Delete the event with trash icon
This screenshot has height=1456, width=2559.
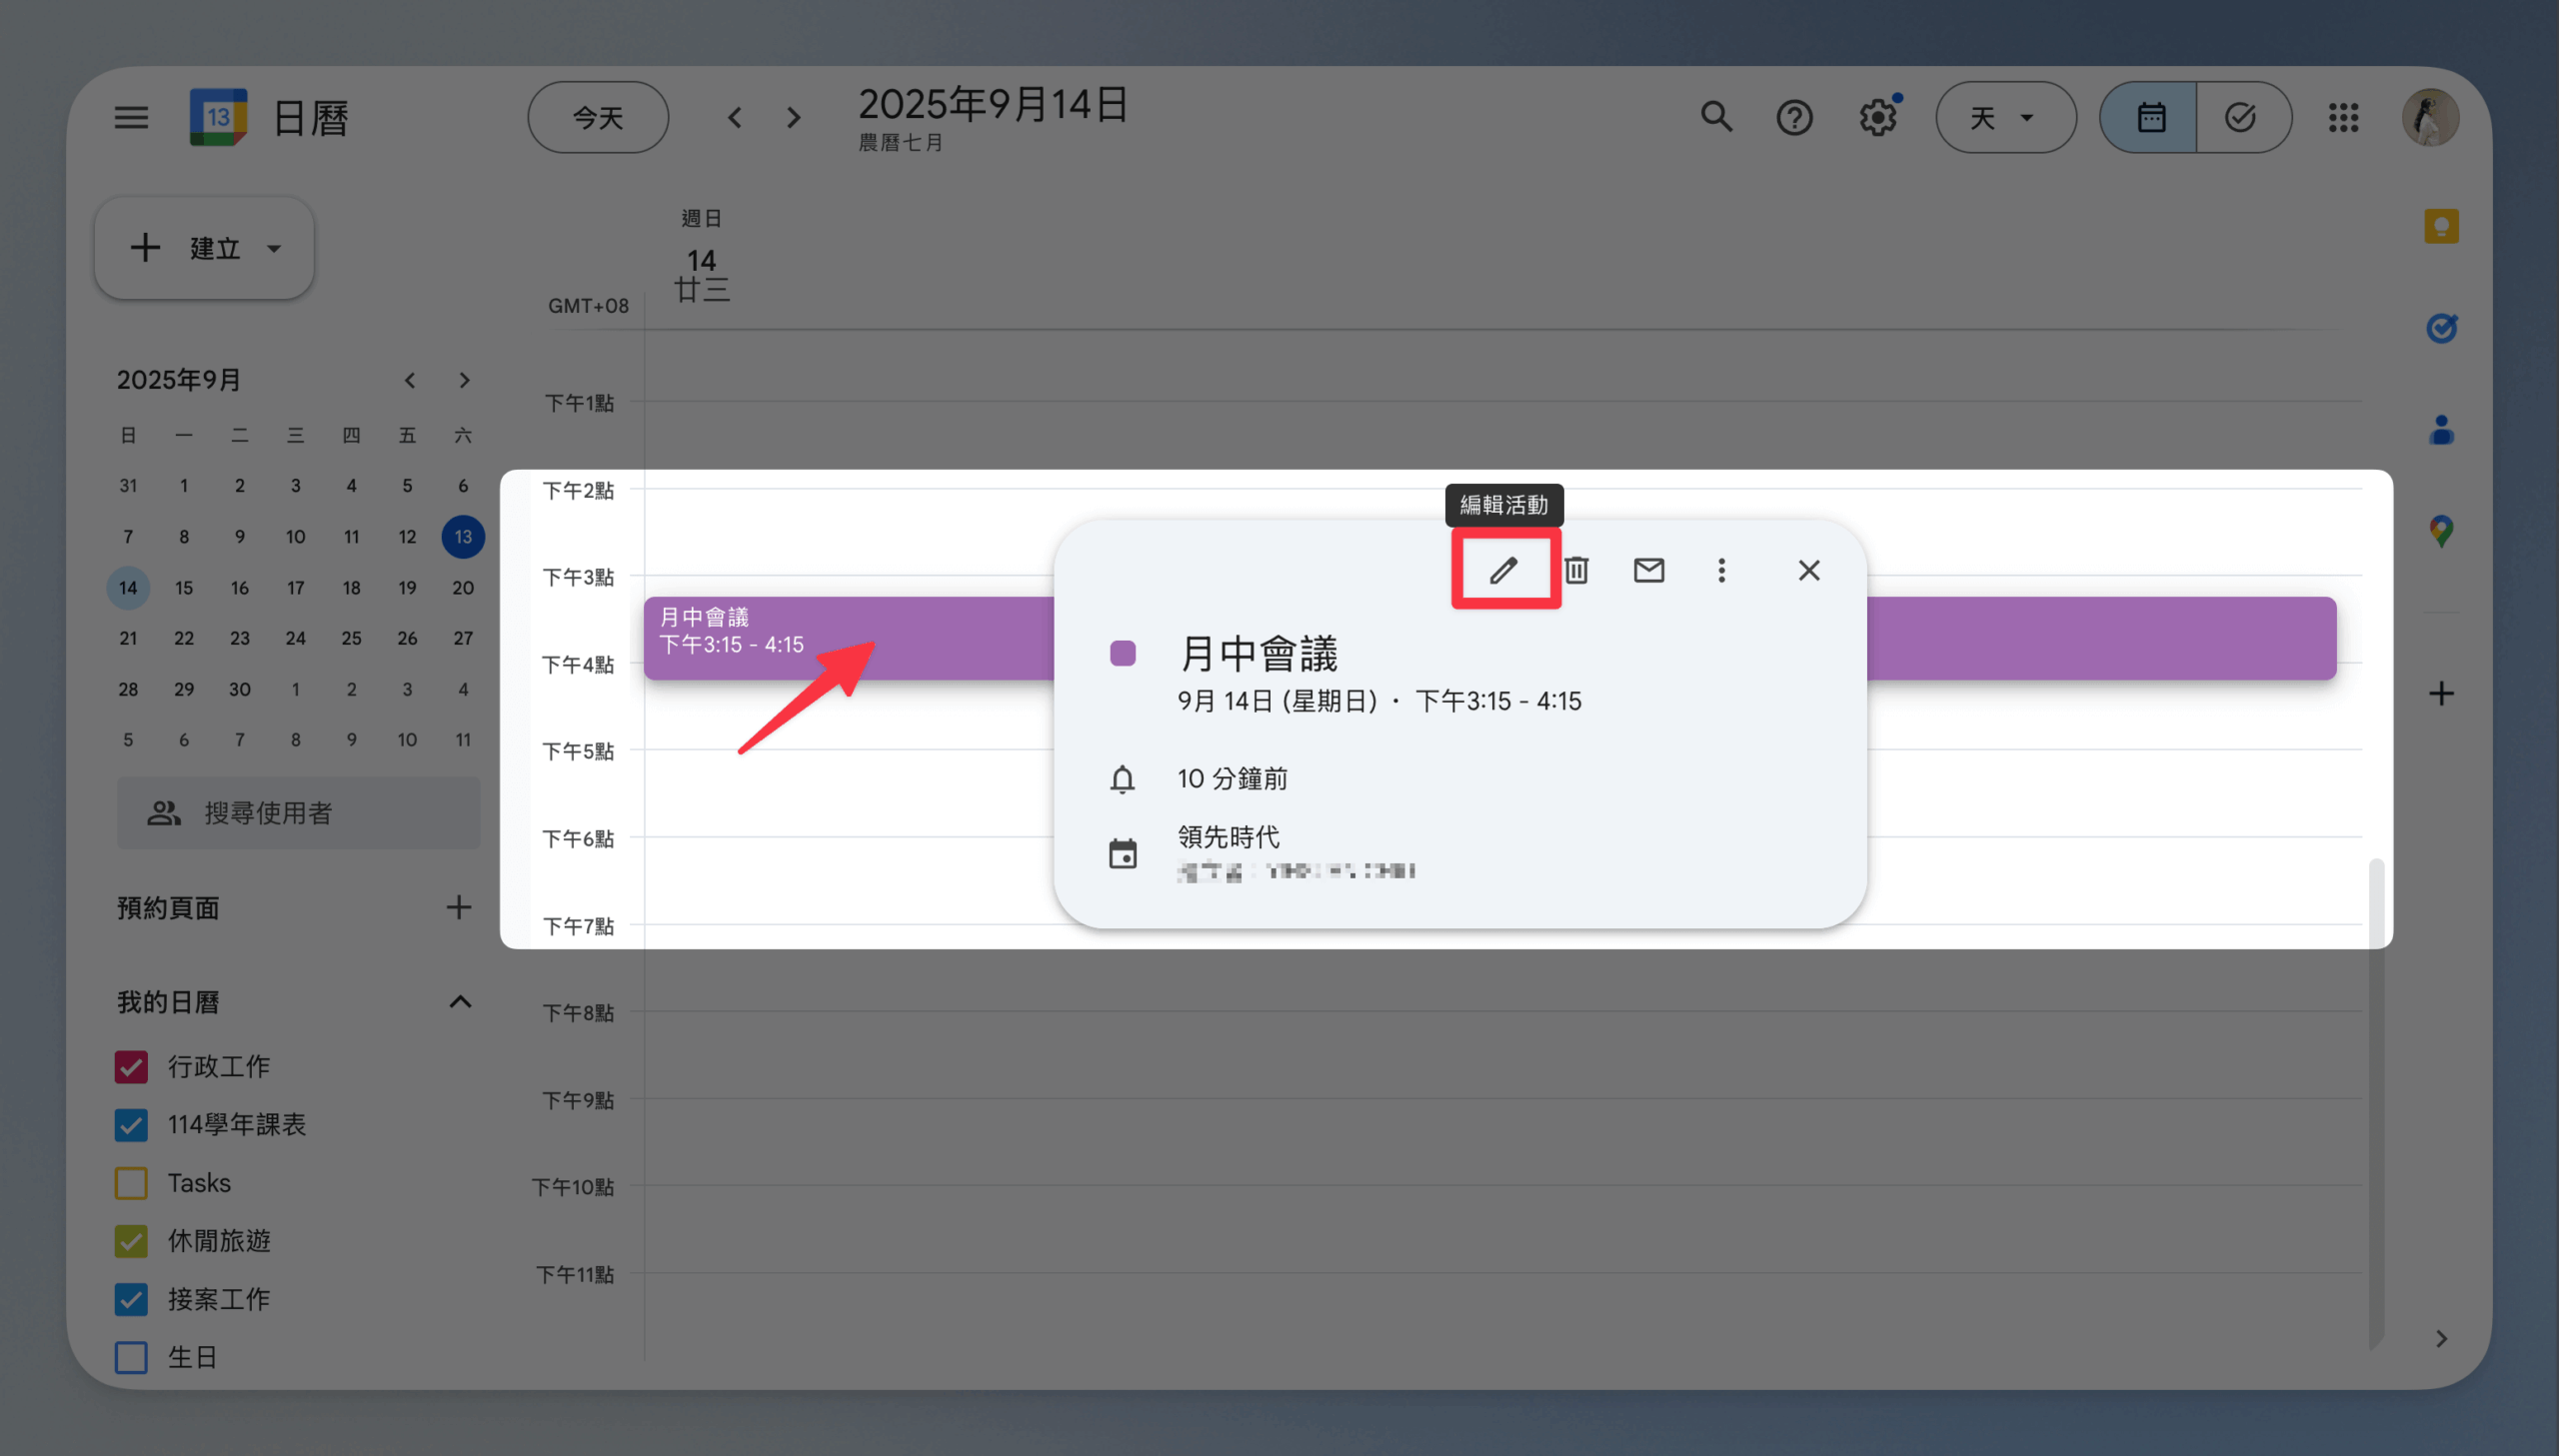[1576, 570]
